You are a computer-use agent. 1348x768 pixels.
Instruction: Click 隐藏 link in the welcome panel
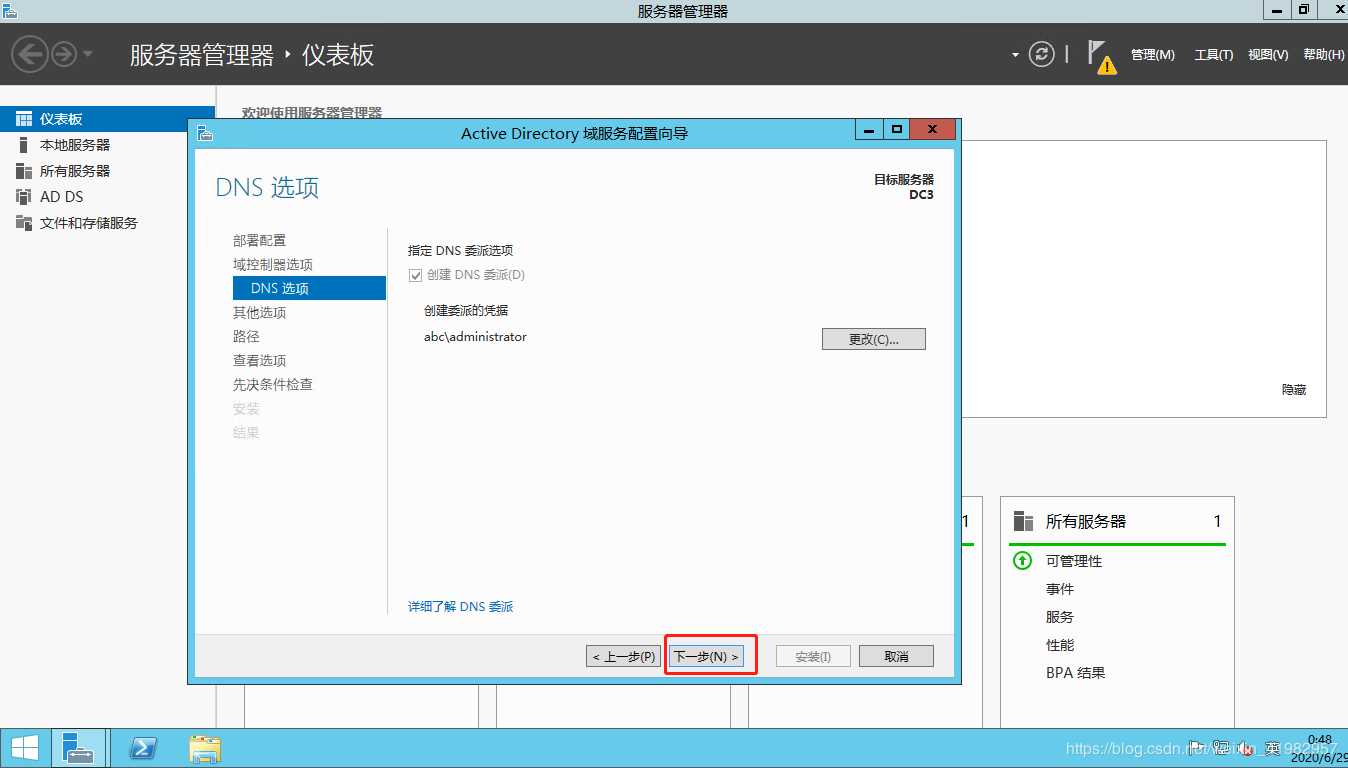[1294, 390]
